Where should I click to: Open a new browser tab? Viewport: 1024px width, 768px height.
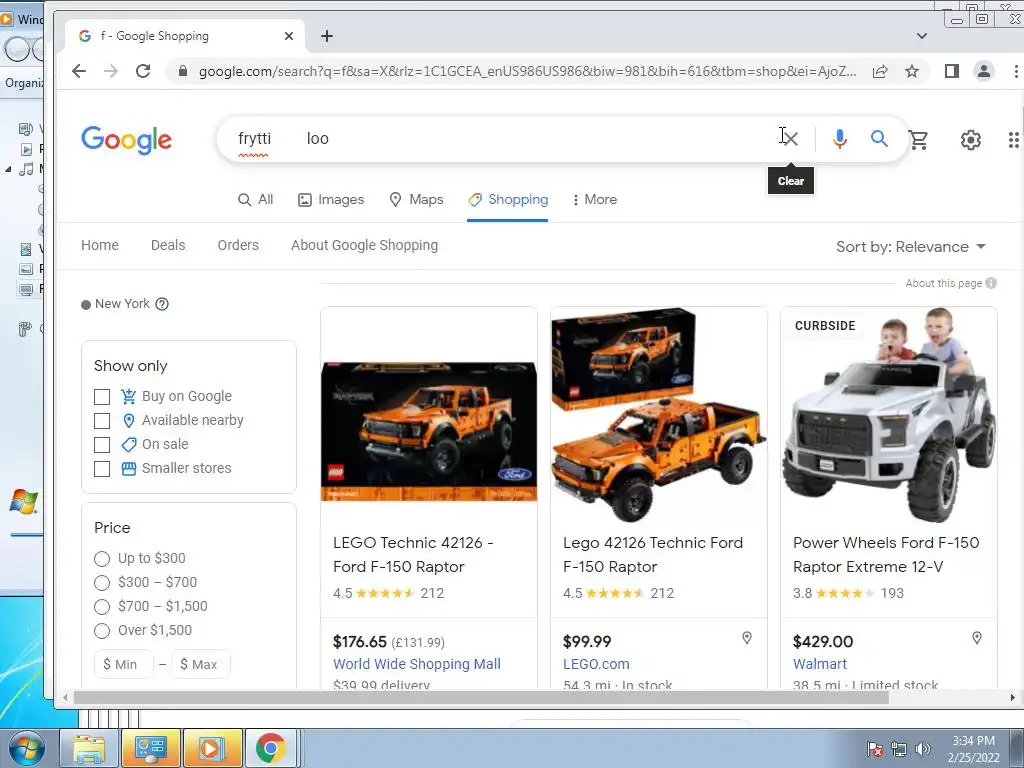coord(327,36)
